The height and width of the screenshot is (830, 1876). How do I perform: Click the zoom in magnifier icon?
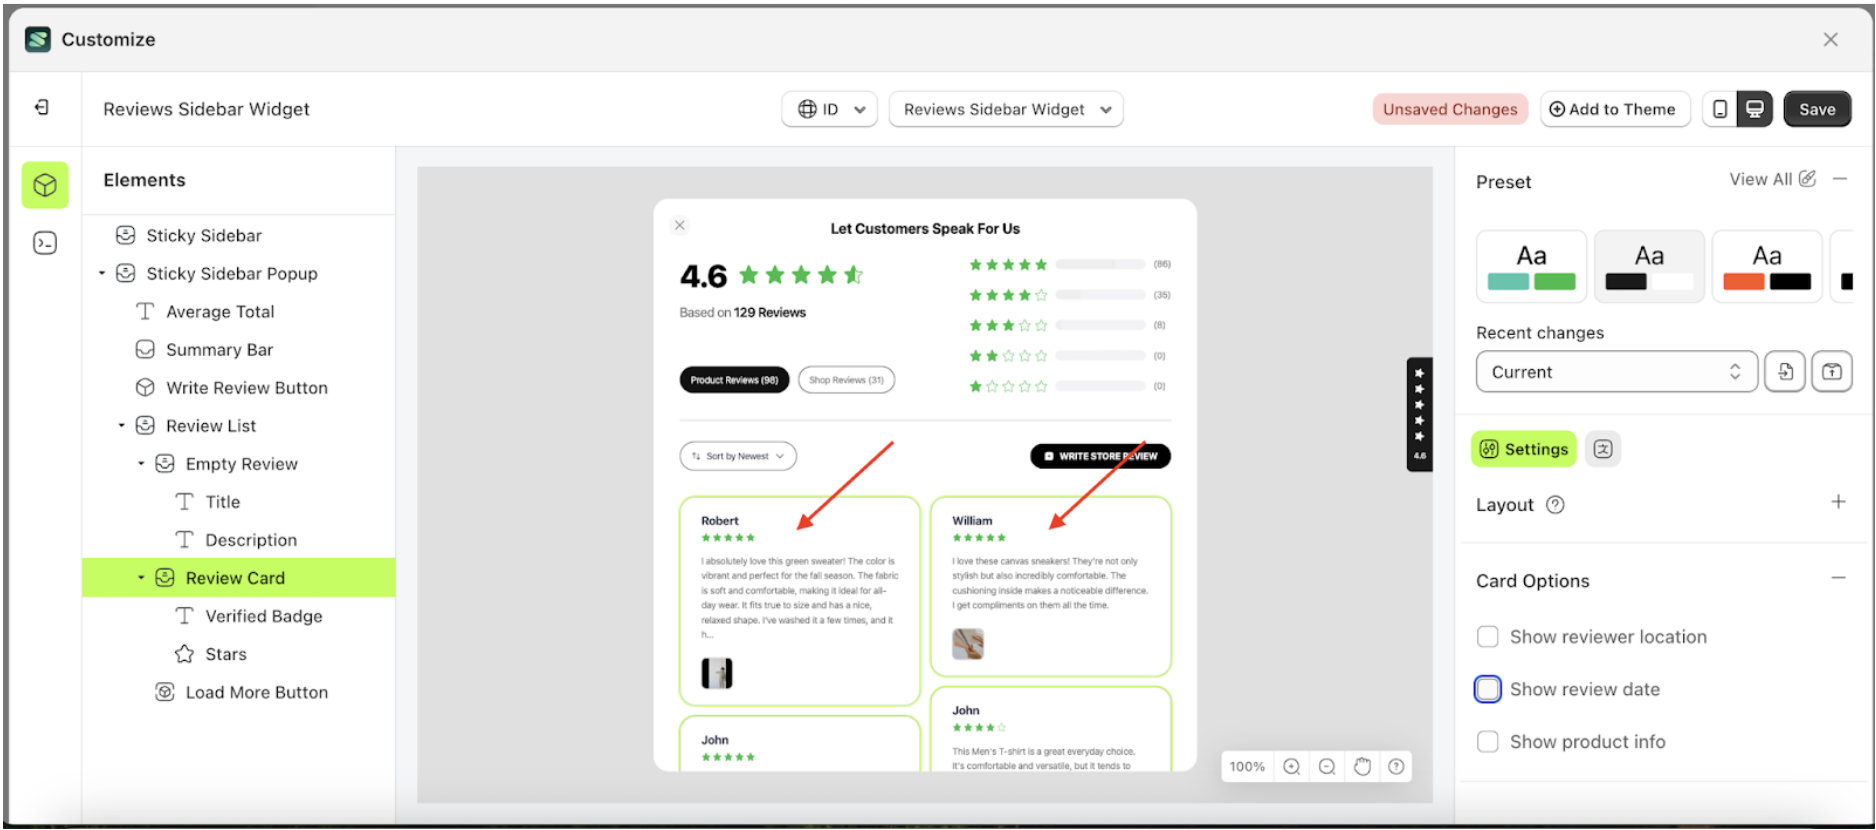point(1292,767)
